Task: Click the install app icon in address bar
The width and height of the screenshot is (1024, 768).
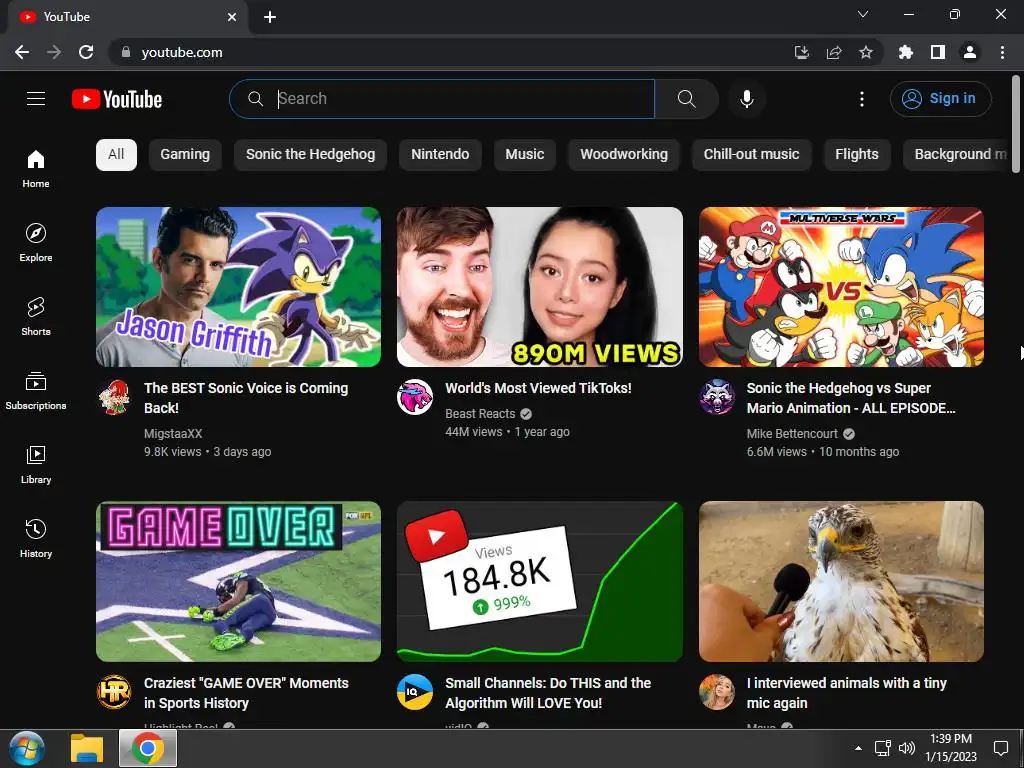Action: [802, 52]
